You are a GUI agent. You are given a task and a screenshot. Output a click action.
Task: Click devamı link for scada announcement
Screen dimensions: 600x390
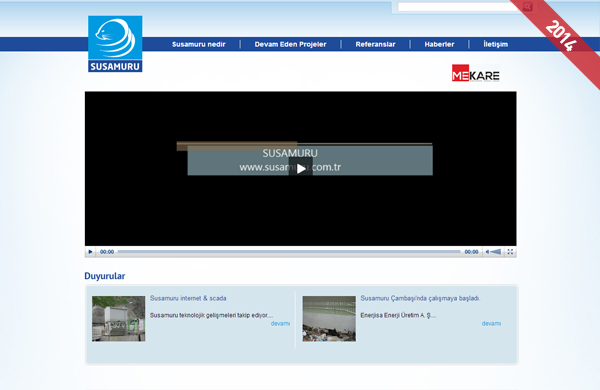[x=280, y=323]
